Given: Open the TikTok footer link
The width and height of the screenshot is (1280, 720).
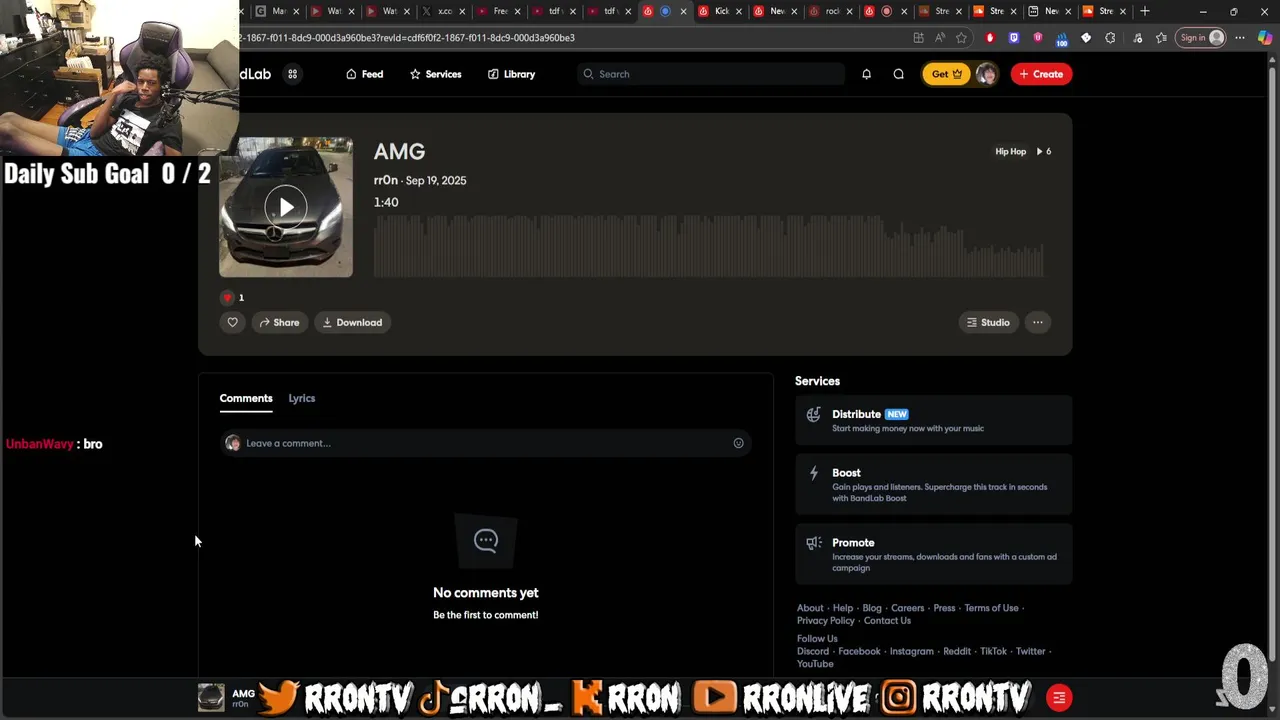Looking at the screenshot, I should (993, 651).
